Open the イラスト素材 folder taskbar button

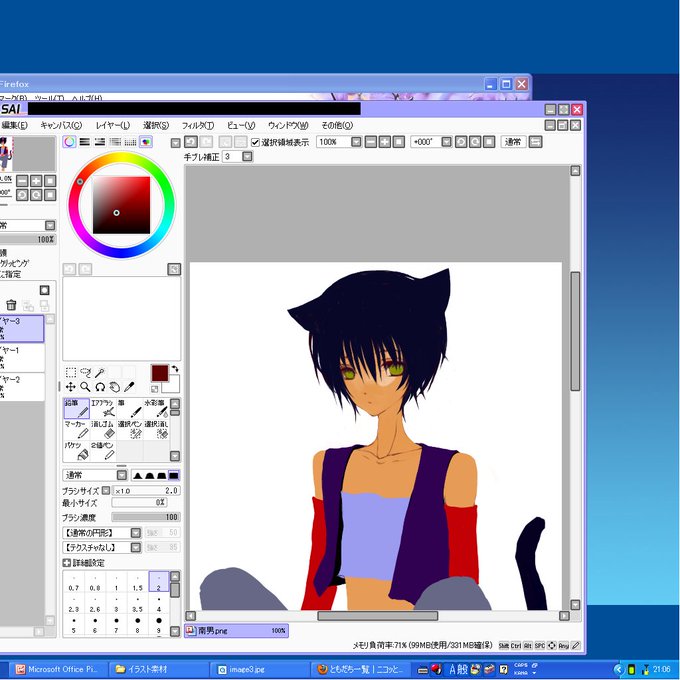click(158, 669)
